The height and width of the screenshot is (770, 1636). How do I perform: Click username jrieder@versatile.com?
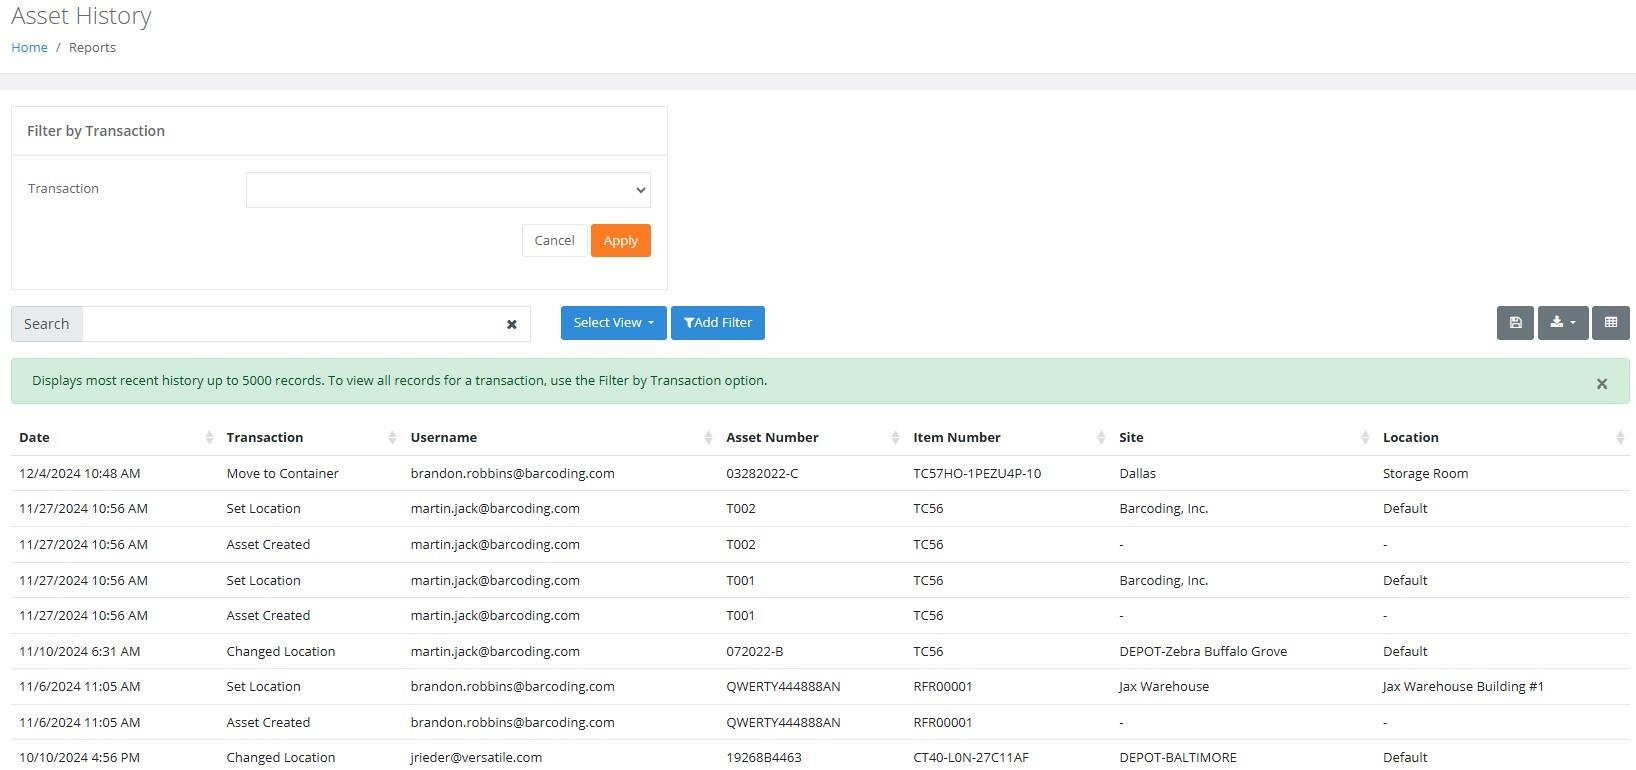tap(476, 758)
